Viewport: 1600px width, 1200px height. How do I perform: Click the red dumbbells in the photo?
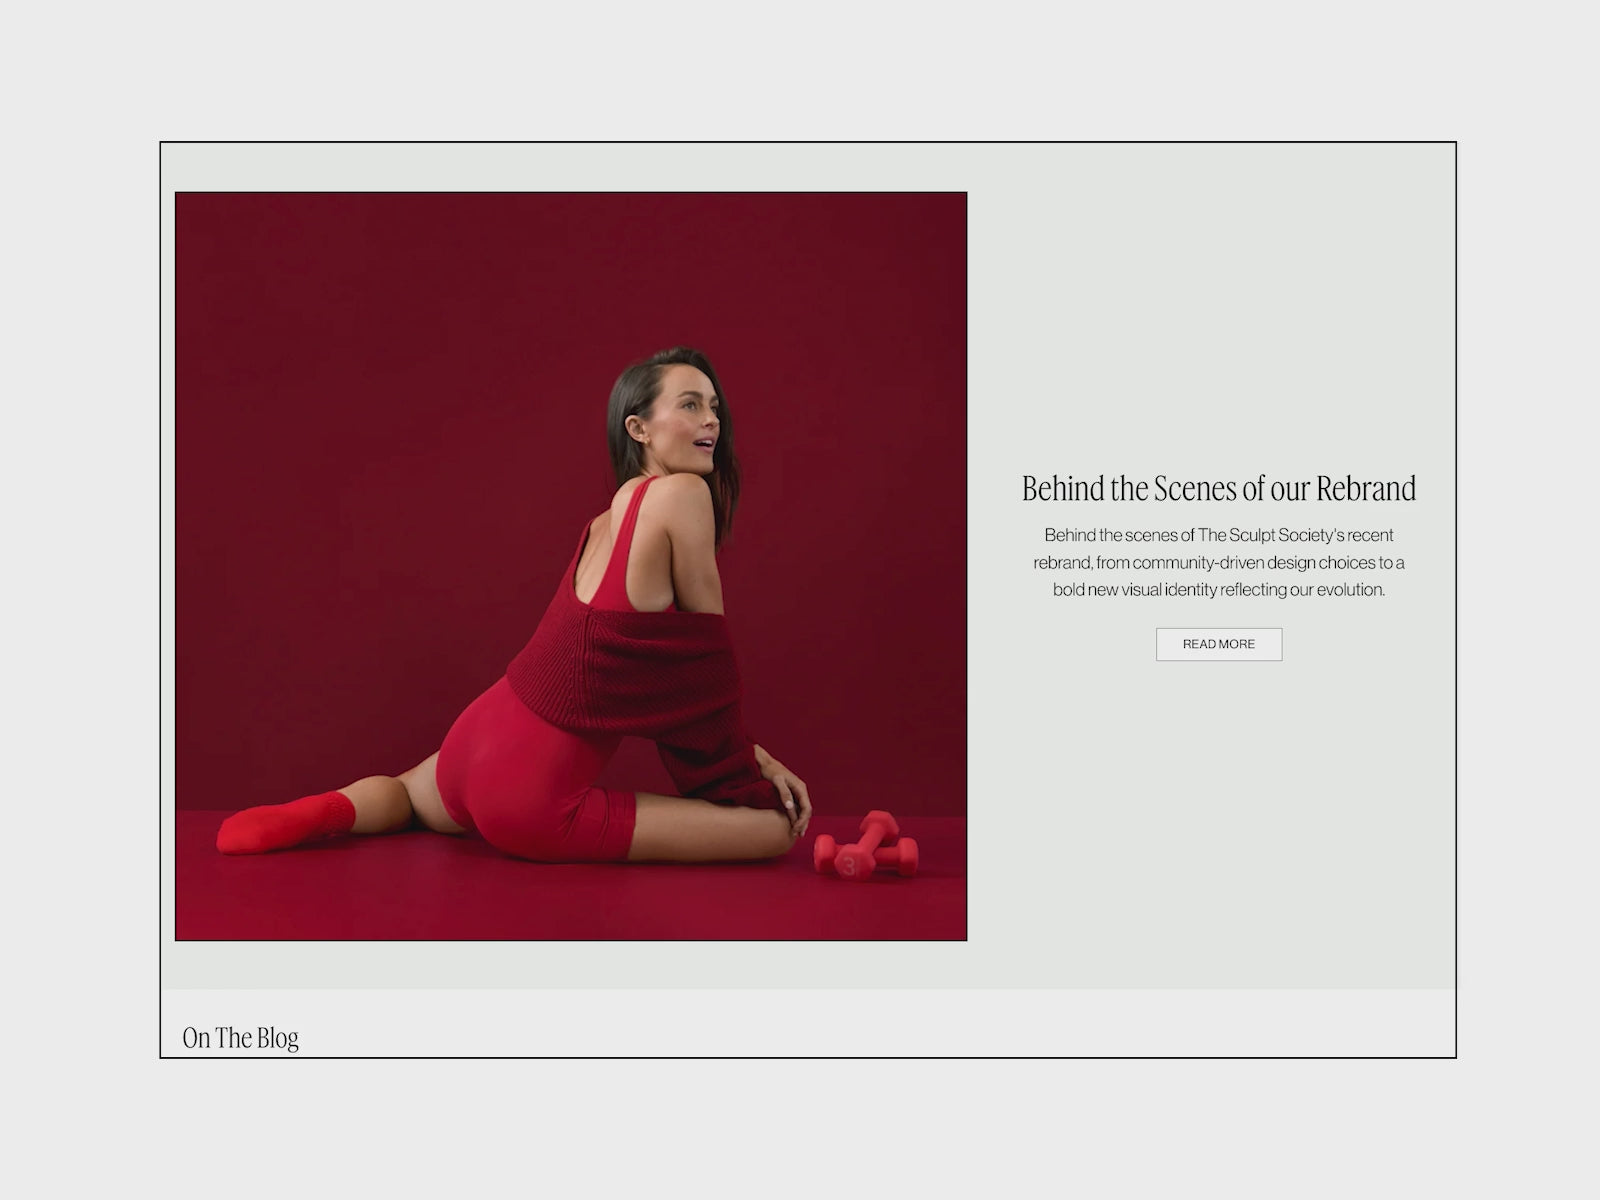[866, 846]
